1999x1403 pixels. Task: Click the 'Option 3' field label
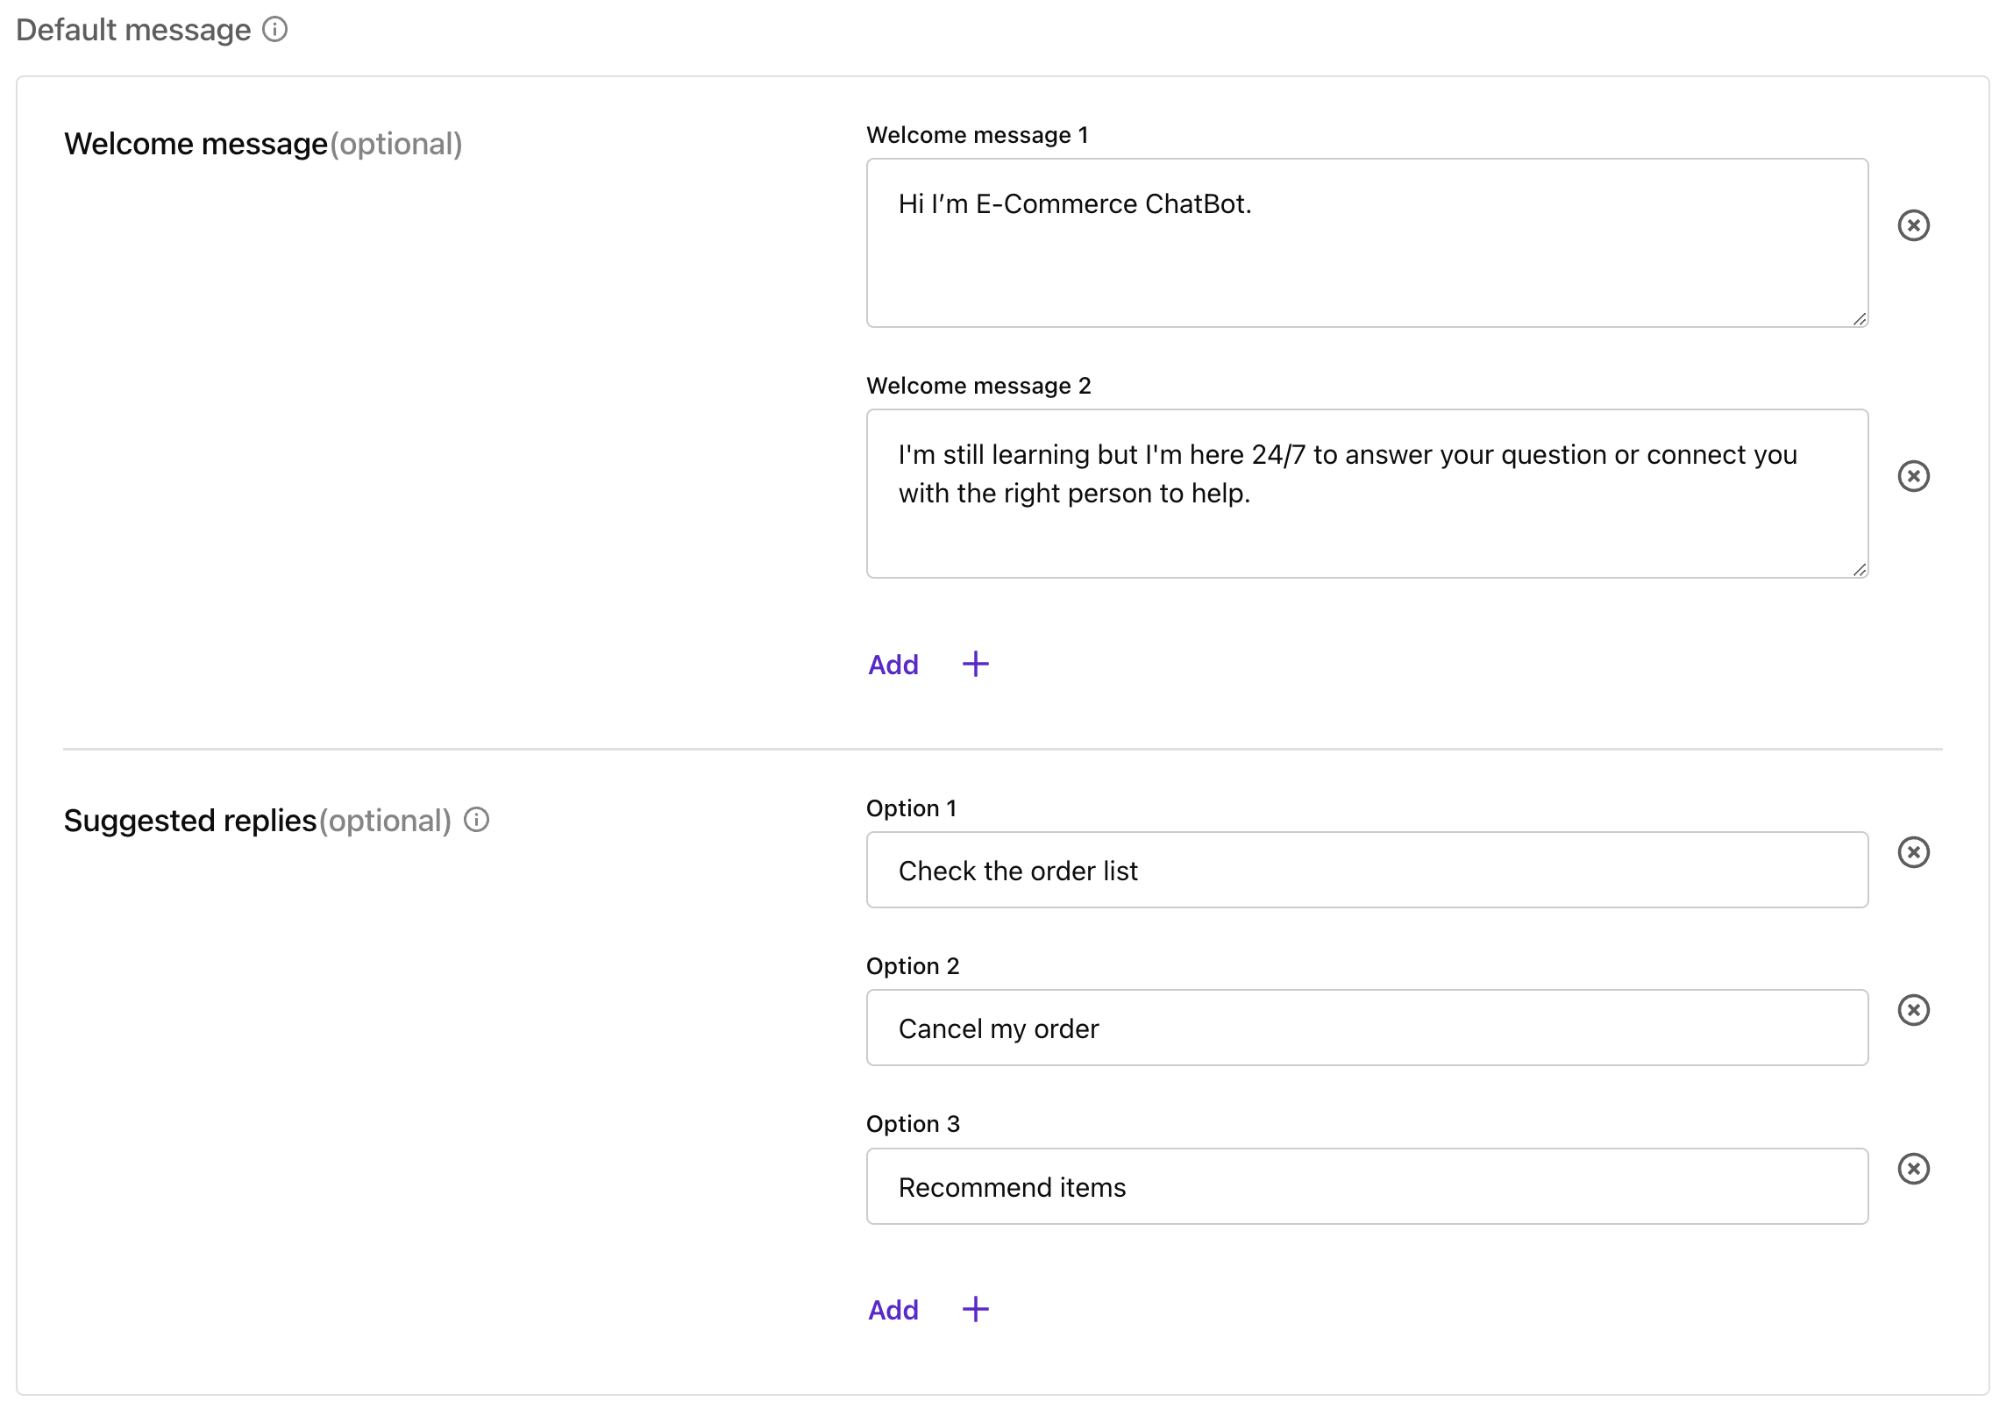(x=912, y=1124)
